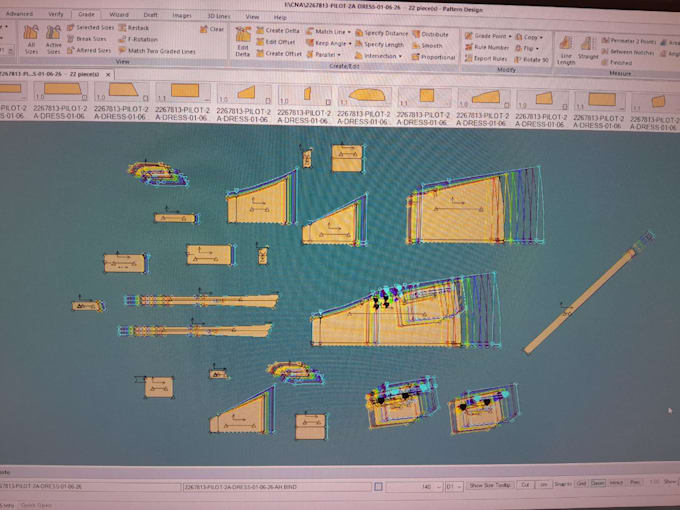Click the Export Rules tool
Screen dimensions: 680x510
pyautogui.click(x=486, y=58)
